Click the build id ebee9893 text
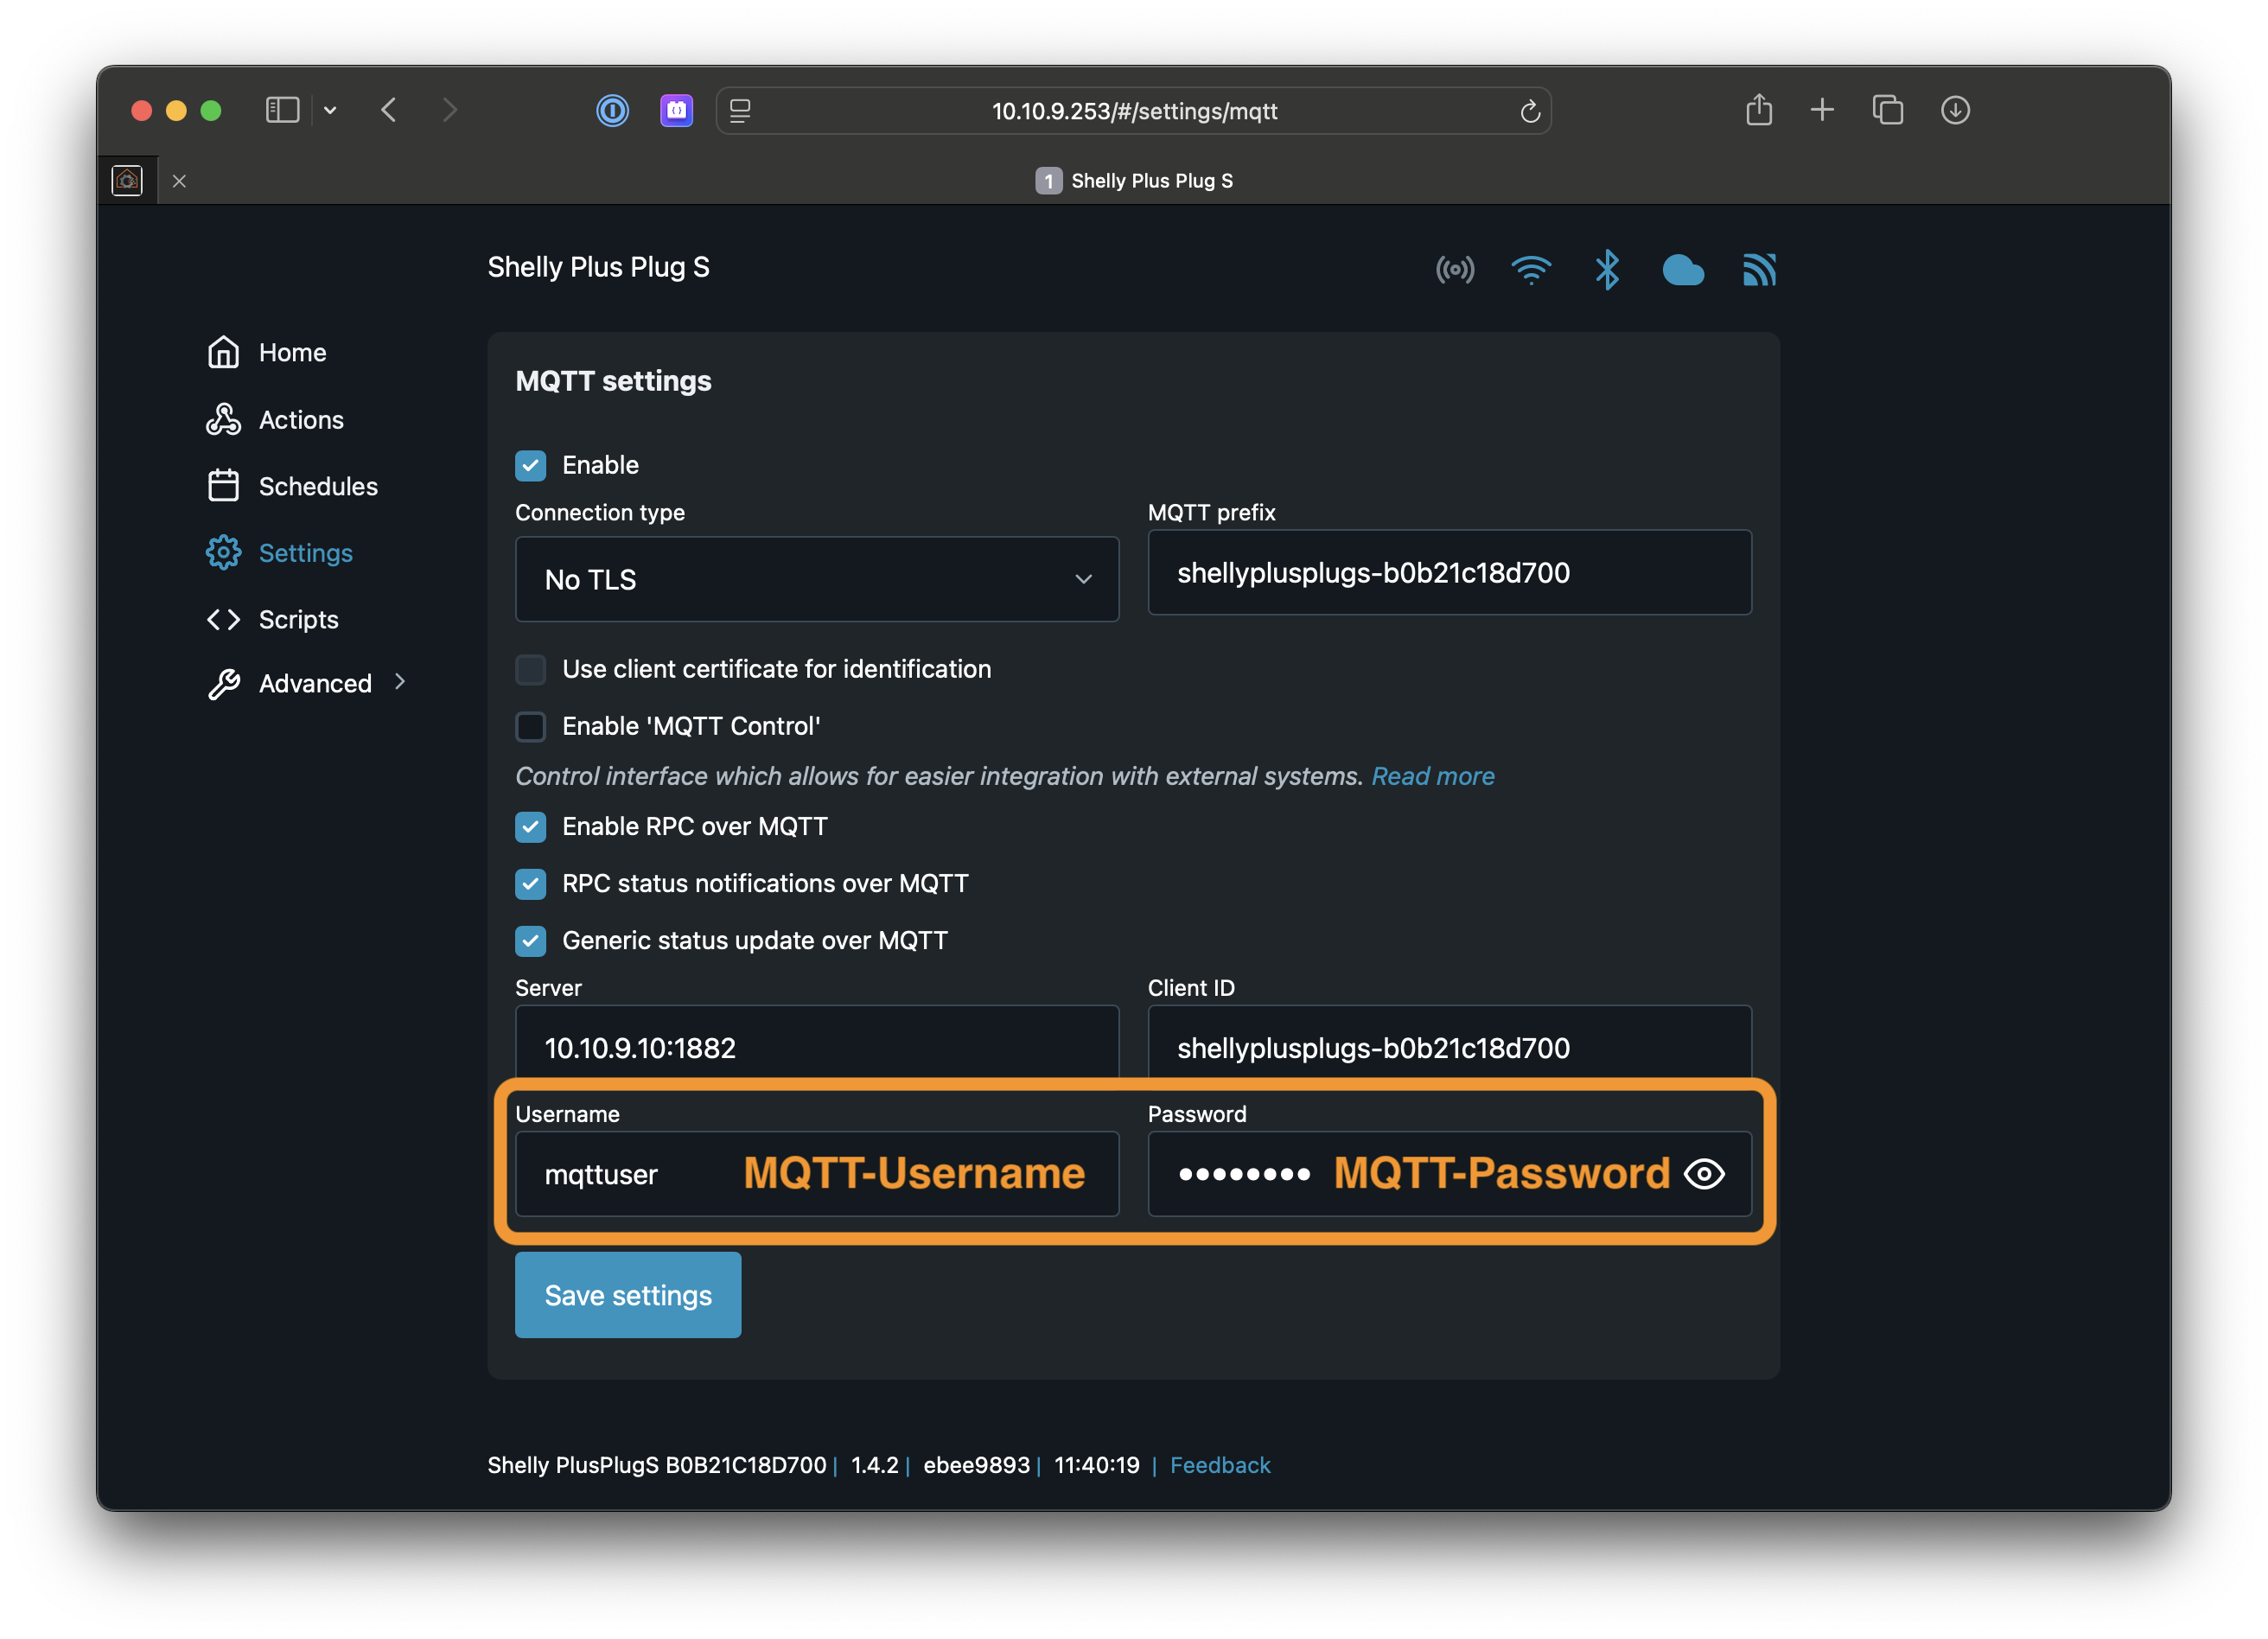The height and width of the screenshot is (1639, 2268). click(976, 1466)
